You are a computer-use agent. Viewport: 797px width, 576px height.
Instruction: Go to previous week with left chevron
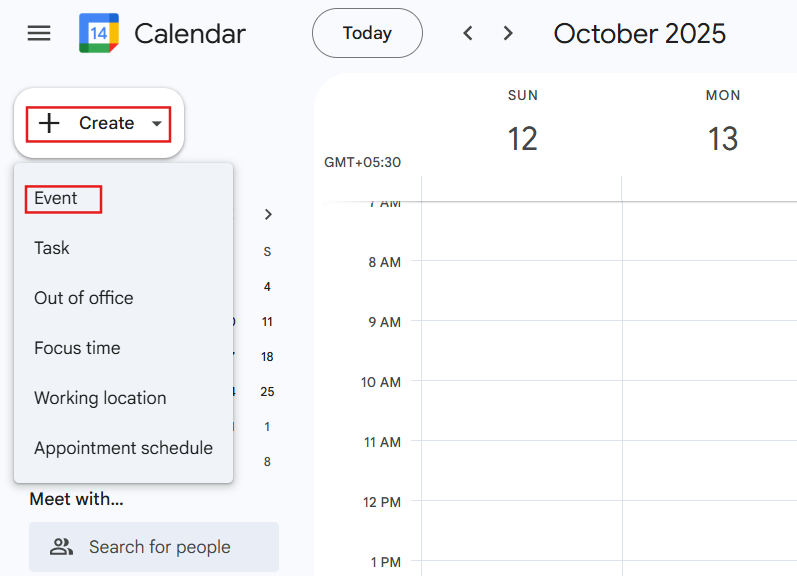[468, 33]
